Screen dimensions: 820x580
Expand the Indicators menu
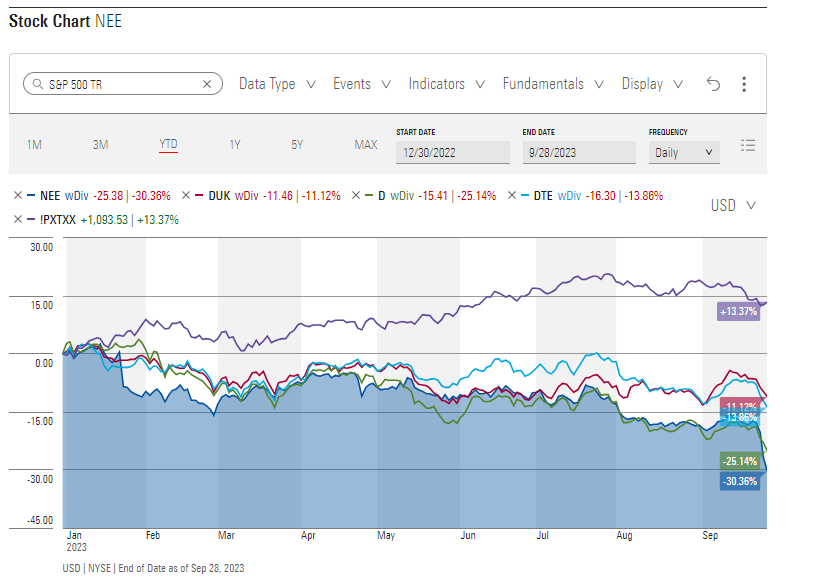point(447,84)
